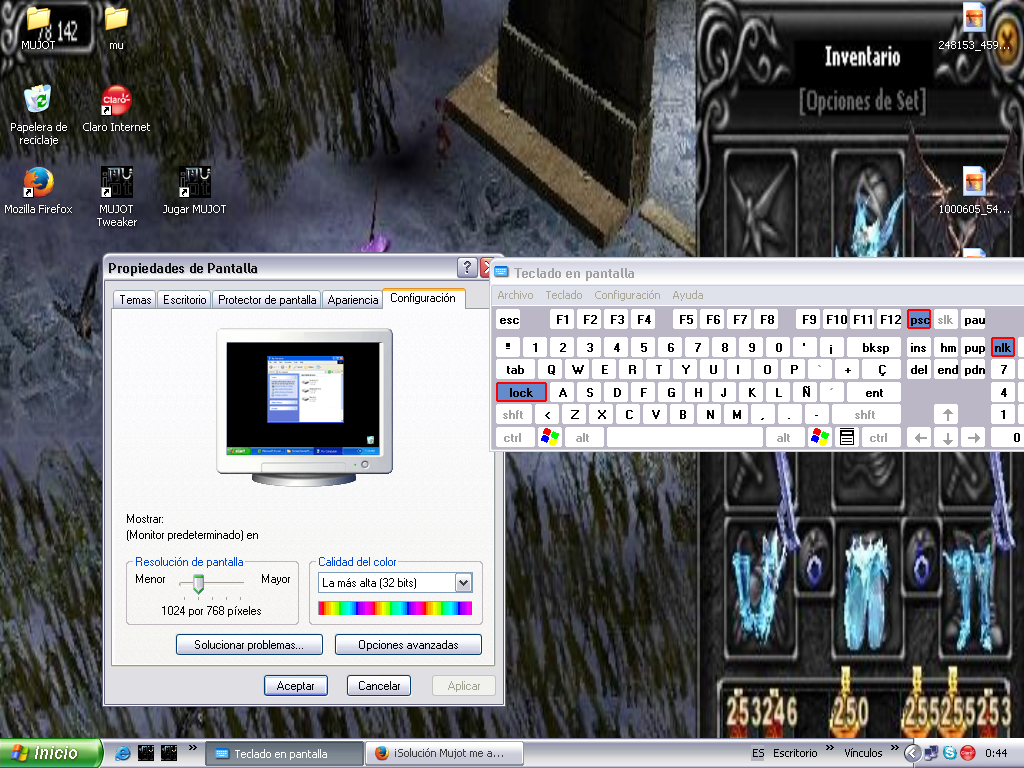Open the MUJOT Tweaker shortcut
This screenshot has height=768, width=1024.
(116, 183)
